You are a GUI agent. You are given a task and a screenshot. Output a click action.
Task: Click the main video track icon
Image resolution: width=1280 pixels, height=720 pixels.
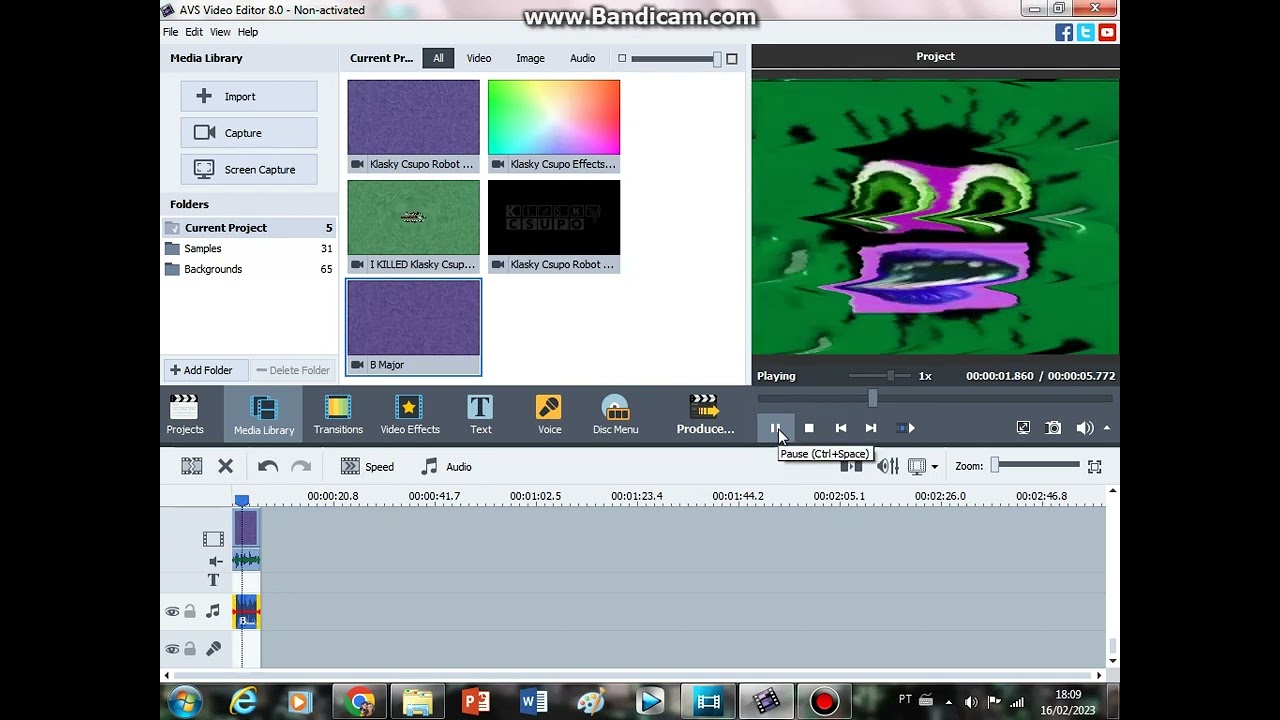213,539
